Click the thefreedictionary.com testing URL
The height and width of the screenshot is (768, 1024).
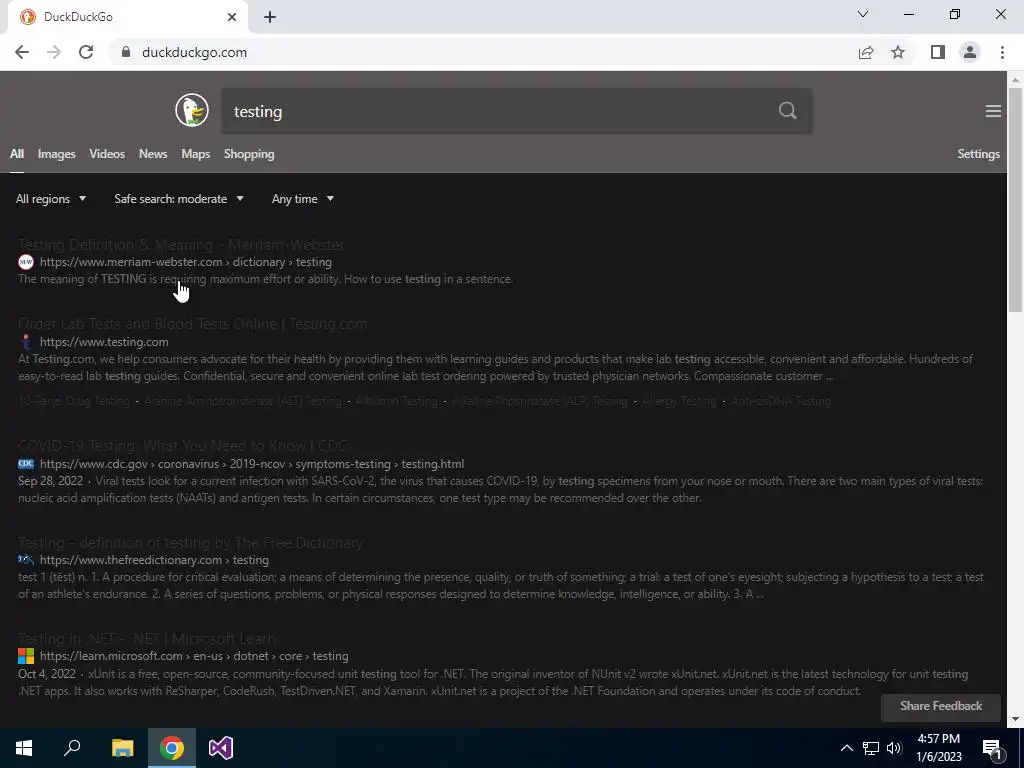[x=154, y=560]
